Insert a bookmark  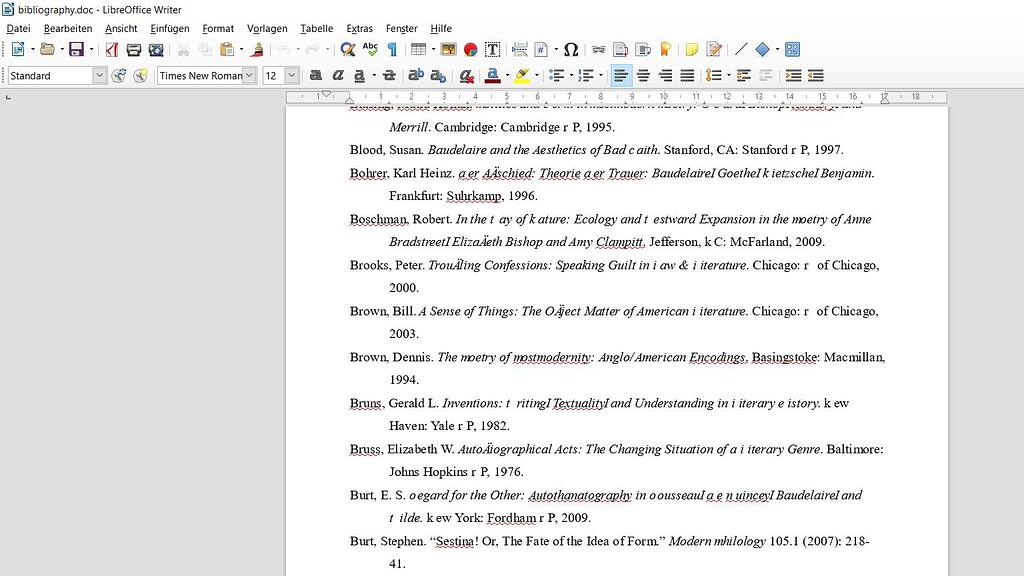pyautogui.click(x=666, y=48)
